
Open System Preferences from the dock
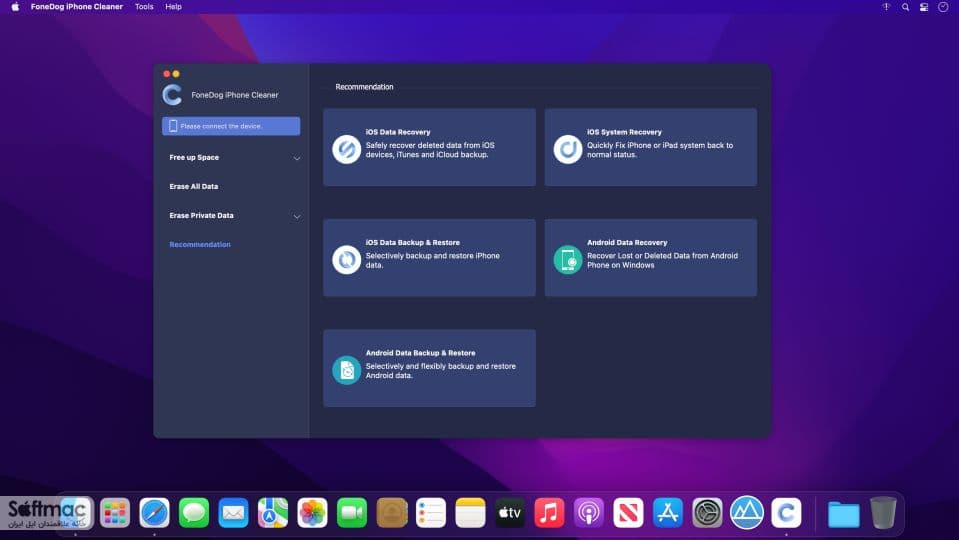[x=707, y=512]
